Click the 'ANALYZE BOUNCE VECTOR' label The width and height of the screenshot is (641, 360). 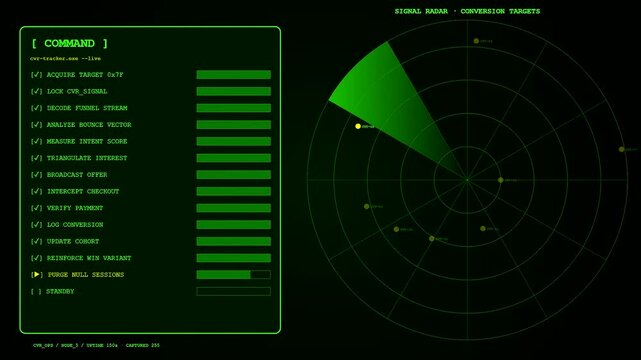click(x=89, y=125)
